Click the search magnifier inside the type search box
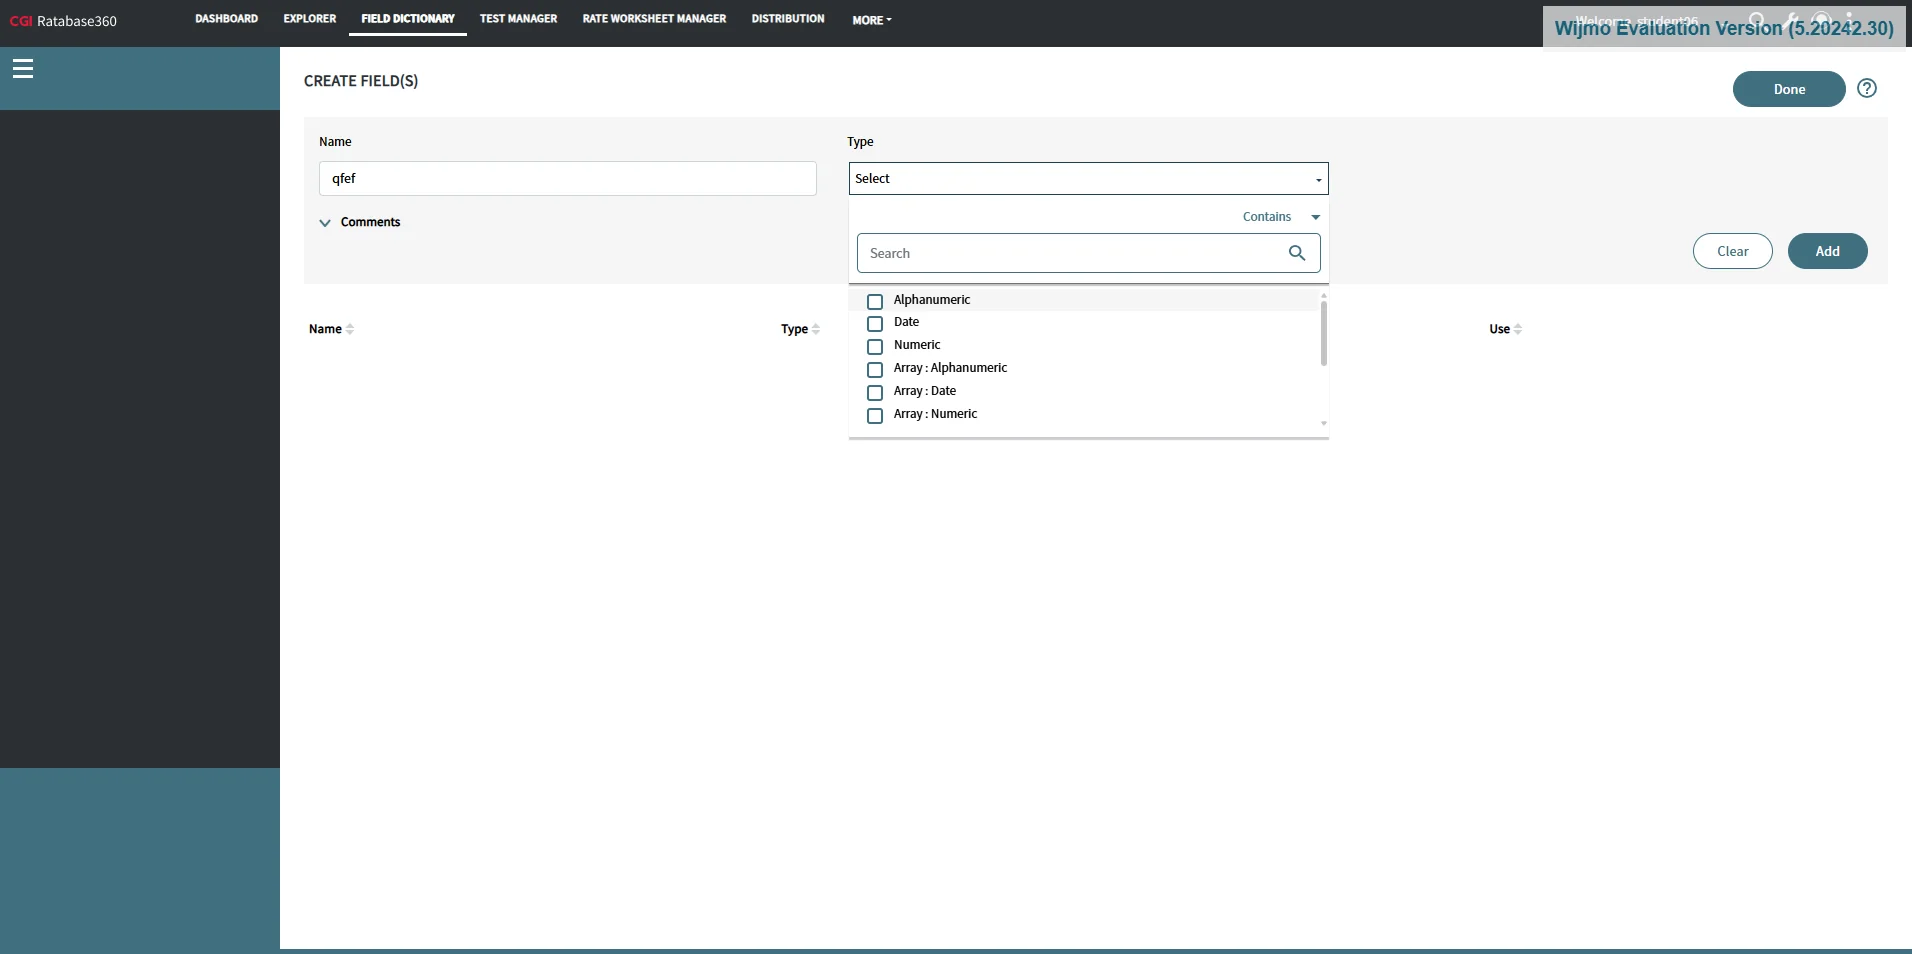The height and width of the screenshot is (954, 1912). tap(1295, 253)
